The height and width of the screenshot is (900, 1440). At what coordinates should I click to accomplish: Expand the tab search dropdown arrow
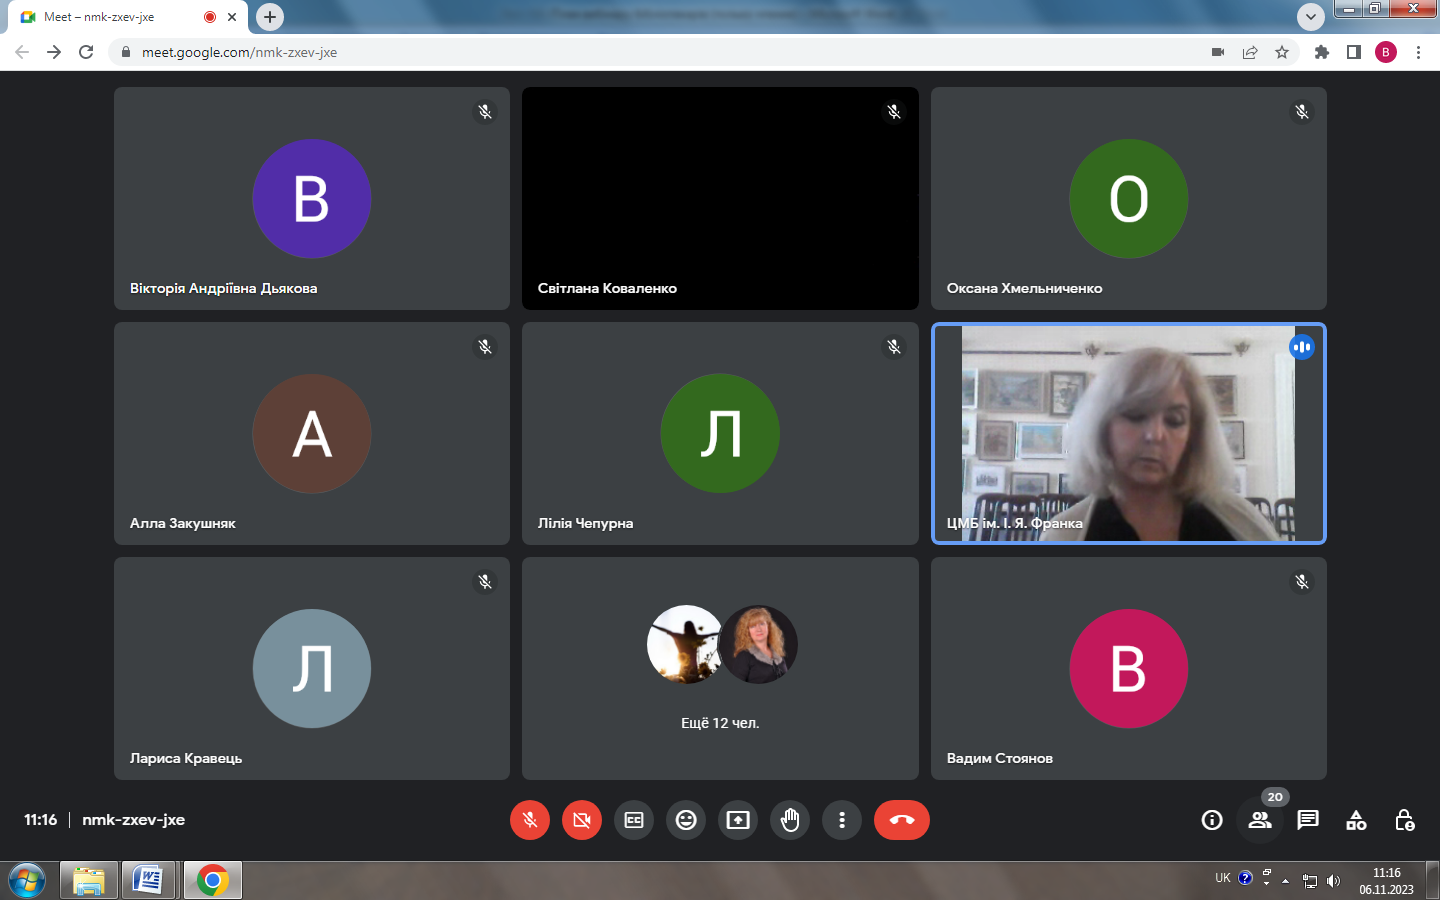click(x=1310, y=17)
